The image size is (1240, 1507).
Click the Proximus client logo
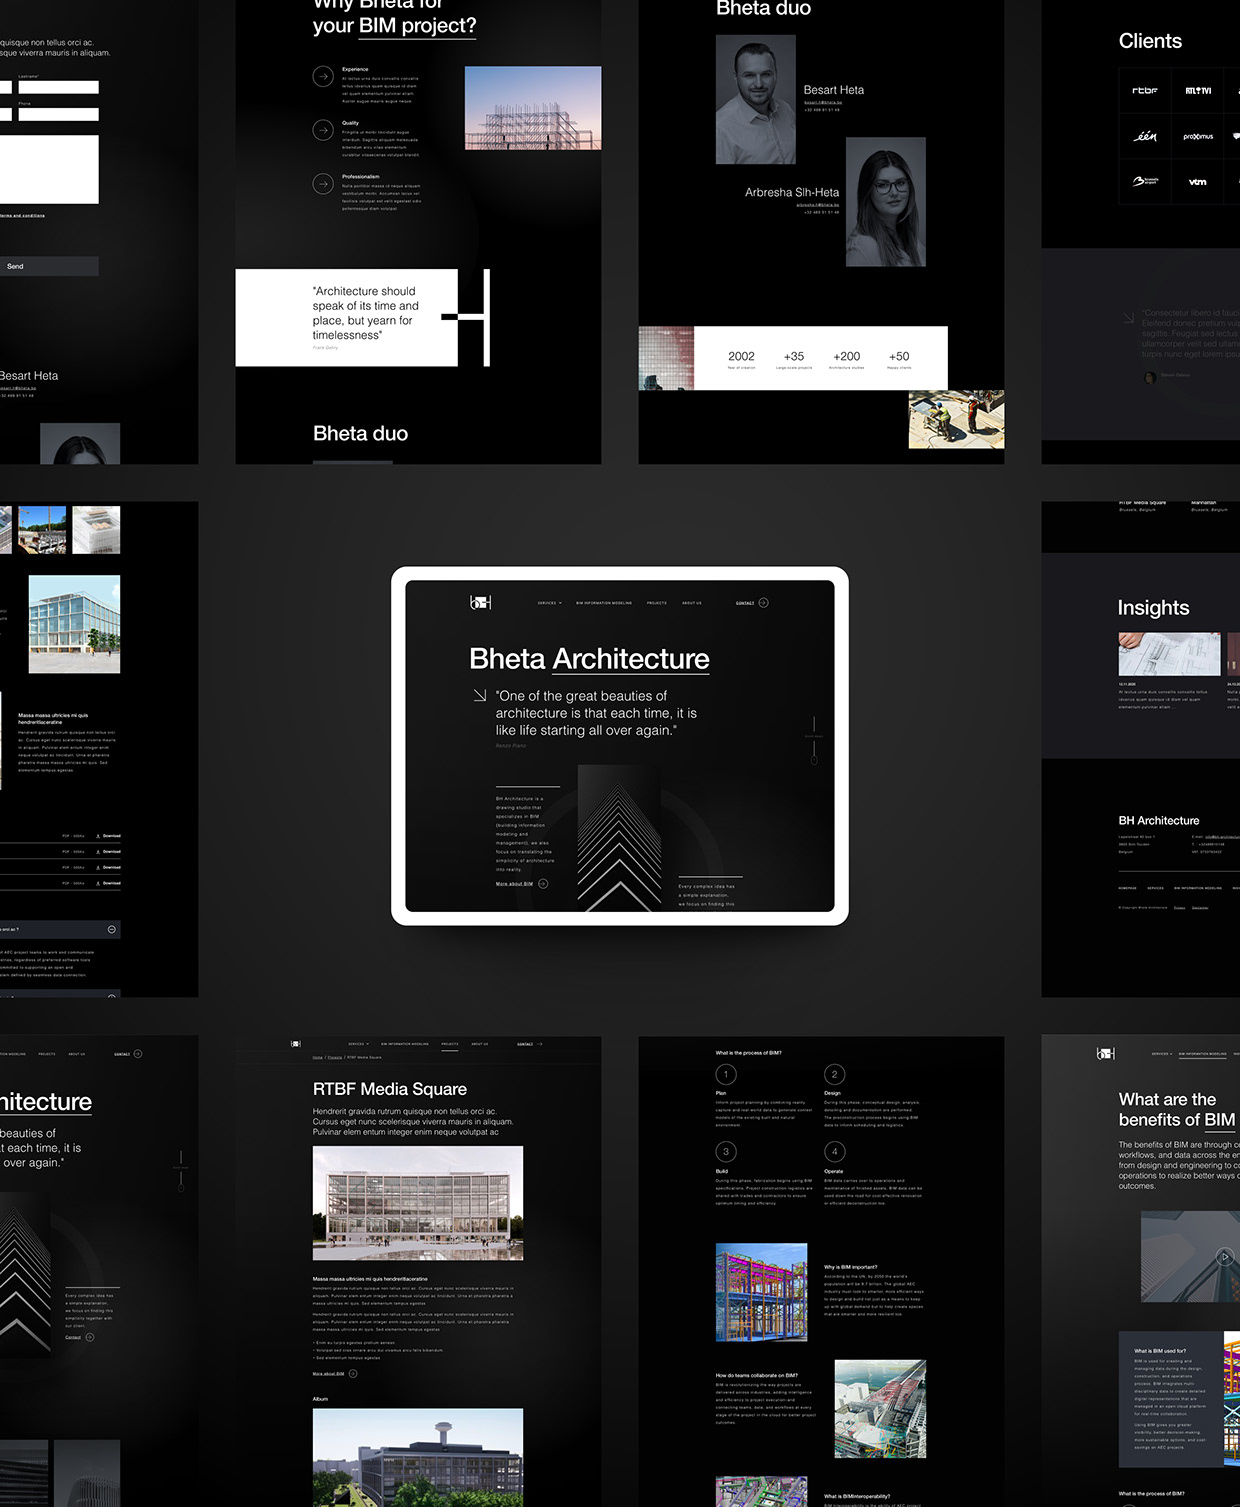tap(1197, 137)
